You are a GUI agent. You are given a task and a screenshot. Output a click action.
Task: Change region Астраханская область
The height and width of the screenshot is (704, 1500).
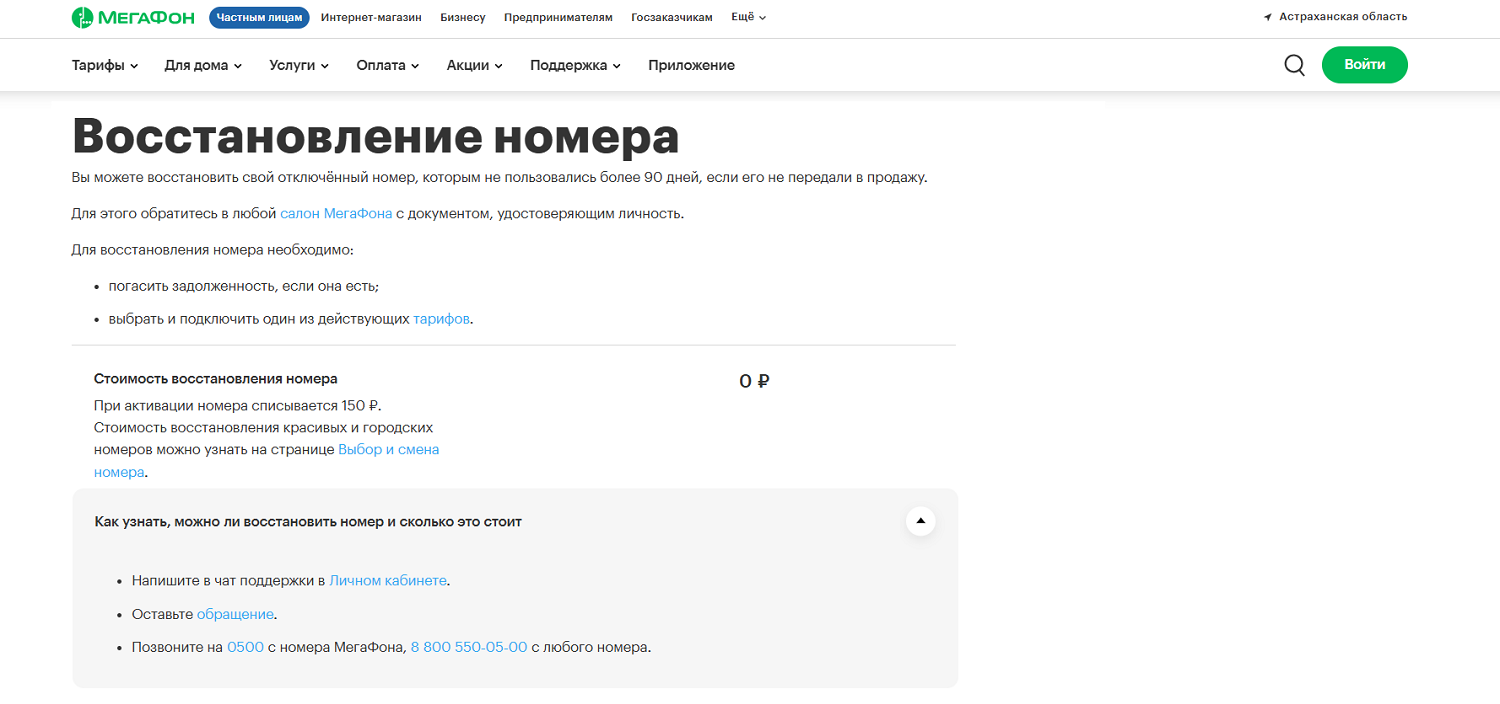(x=1343, y=17)
